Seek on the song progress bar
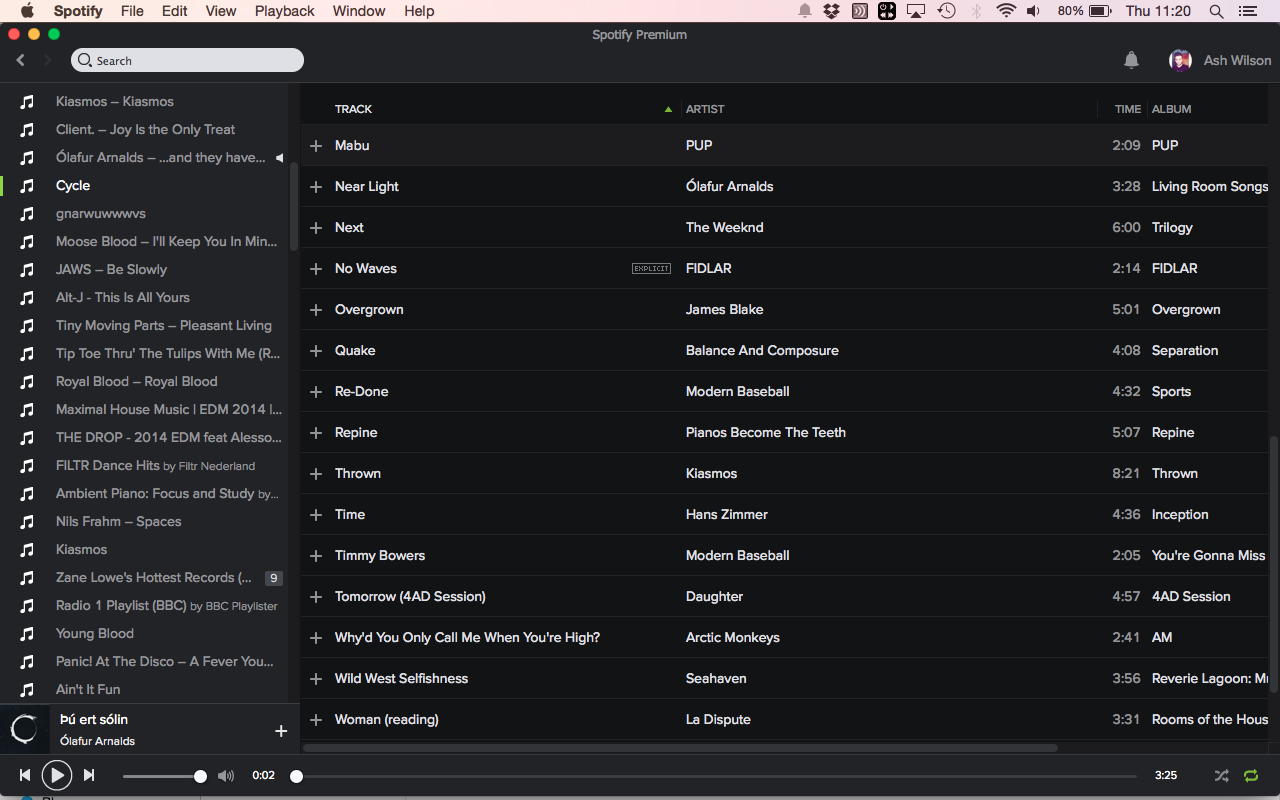This screenshot has height=800, width=1280. (716, 776)
